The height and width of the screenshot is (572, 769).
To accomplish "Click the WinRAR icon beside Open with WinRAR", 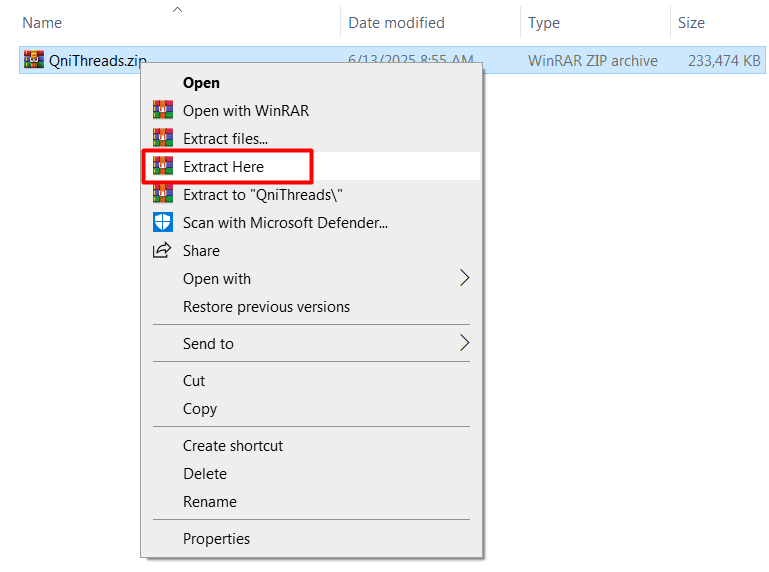I will 162,110.
